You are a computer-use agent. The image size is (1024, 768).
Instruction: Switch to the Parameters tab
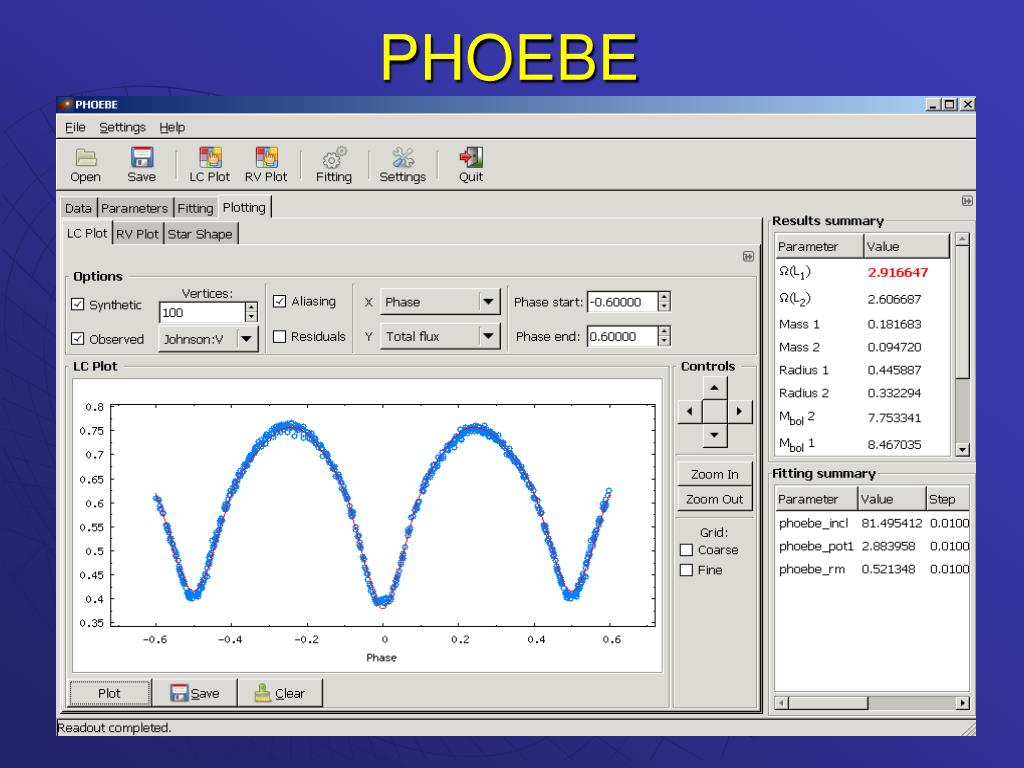135,208
